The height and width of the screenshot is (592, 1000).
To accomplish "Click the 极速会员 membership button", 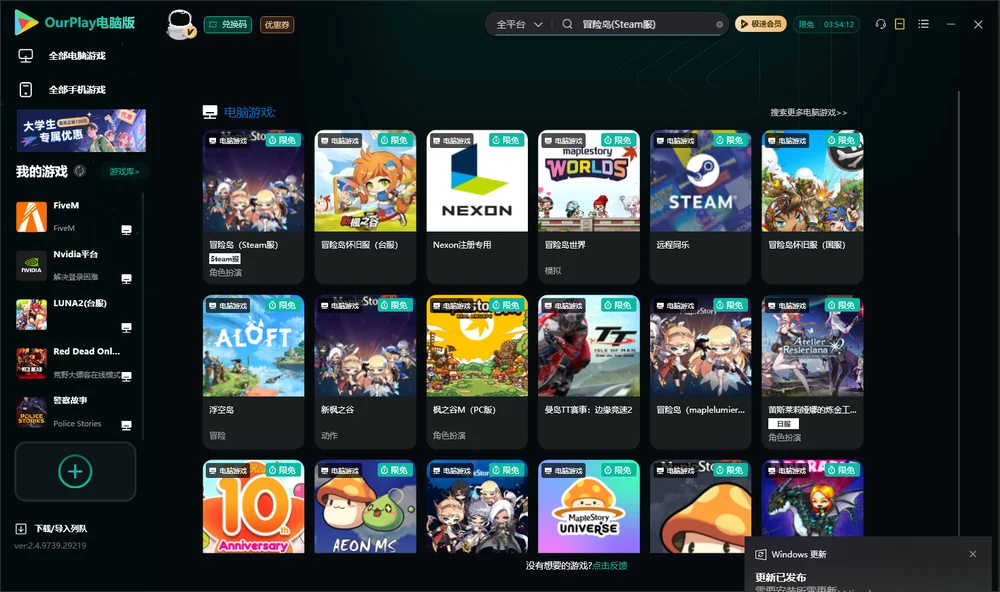I will [x=761, y=24].
